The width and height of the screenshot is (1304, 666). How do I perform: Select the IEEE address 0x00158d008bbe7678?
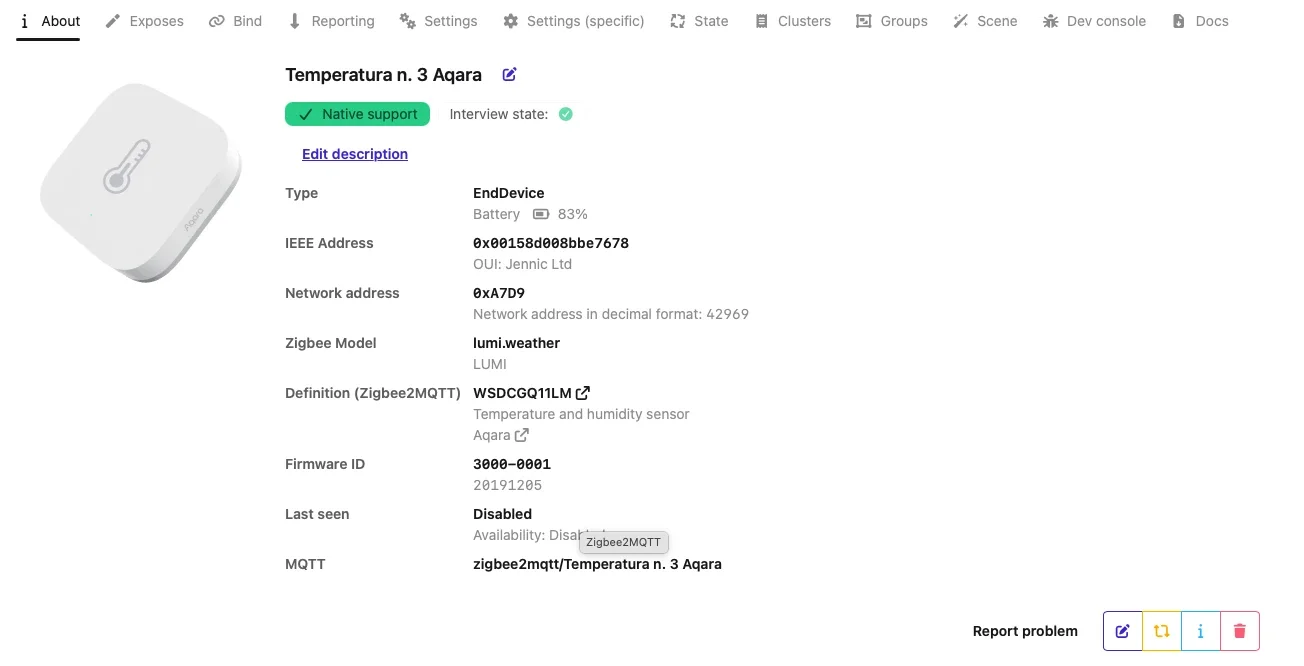pos(551,243)
